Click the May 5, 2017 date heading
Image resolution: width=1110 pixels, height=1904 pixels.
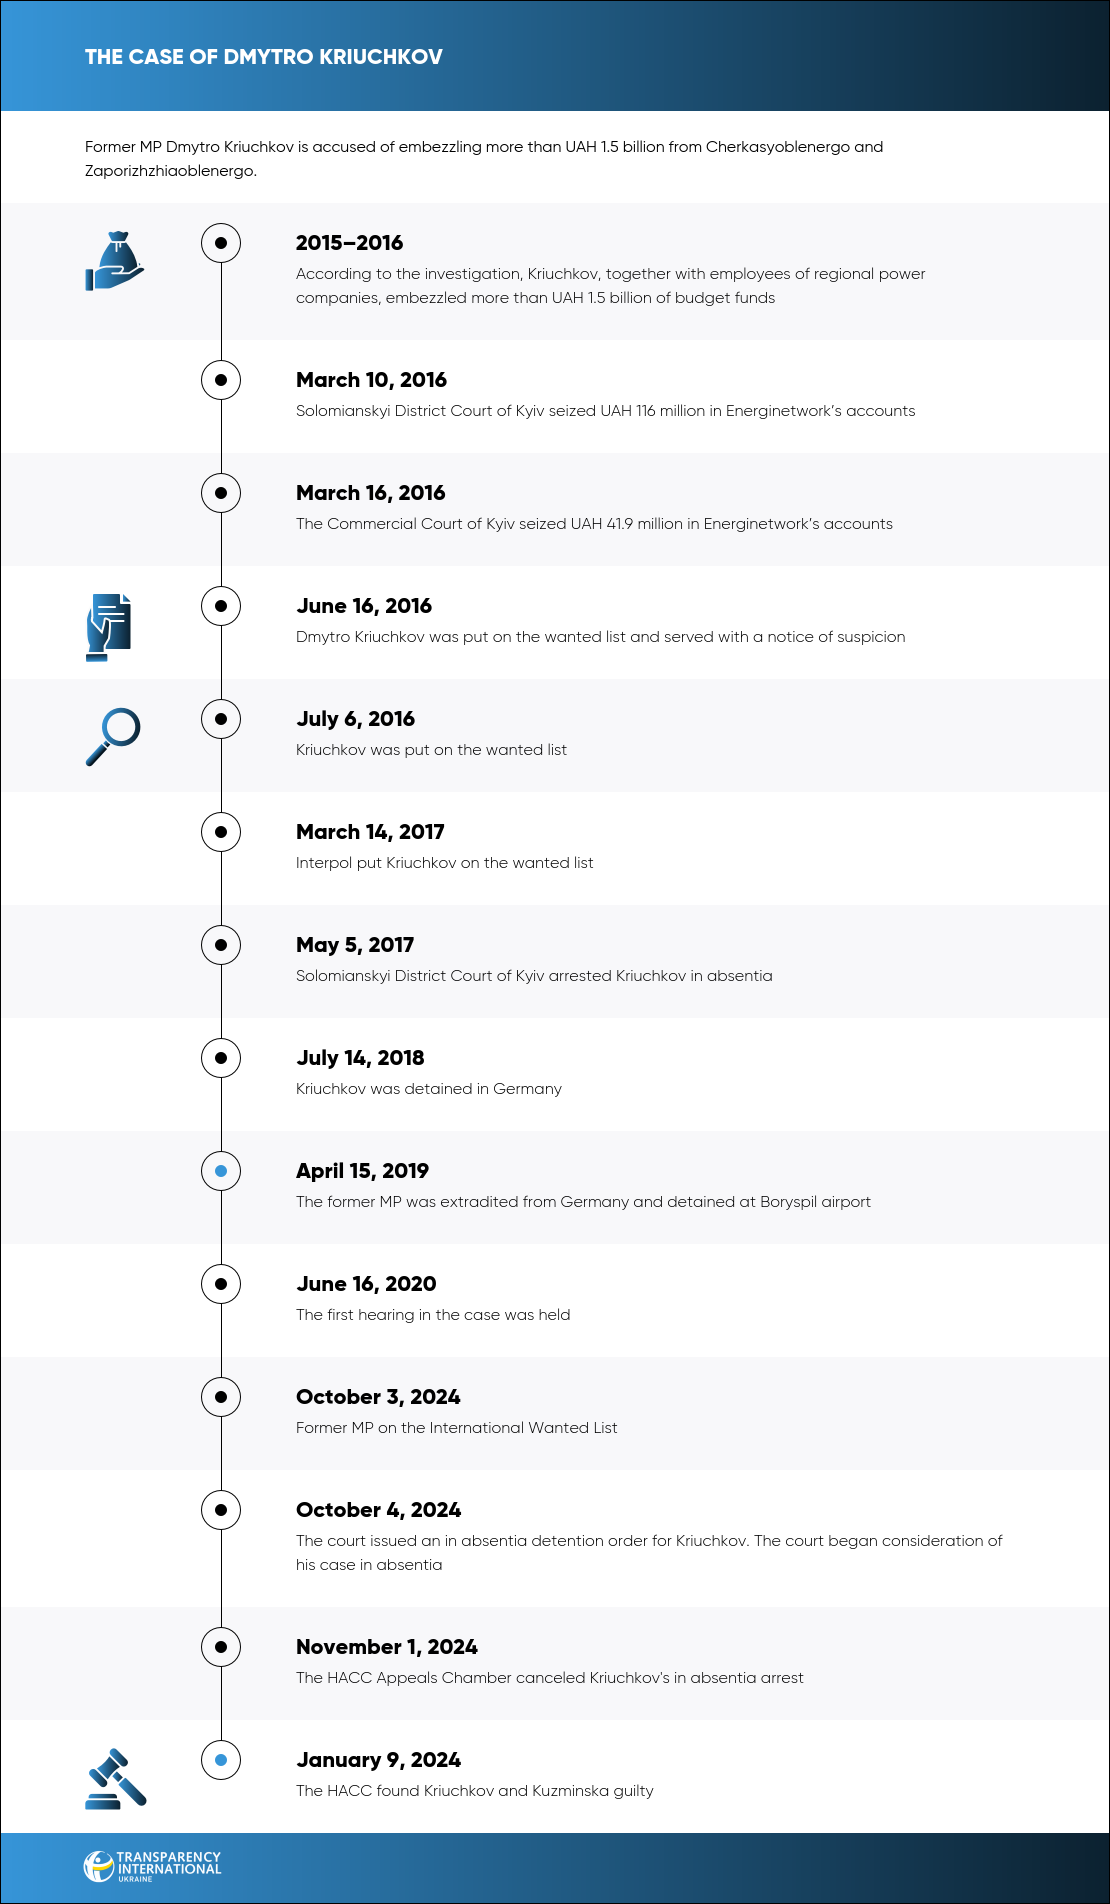point(355,945)
